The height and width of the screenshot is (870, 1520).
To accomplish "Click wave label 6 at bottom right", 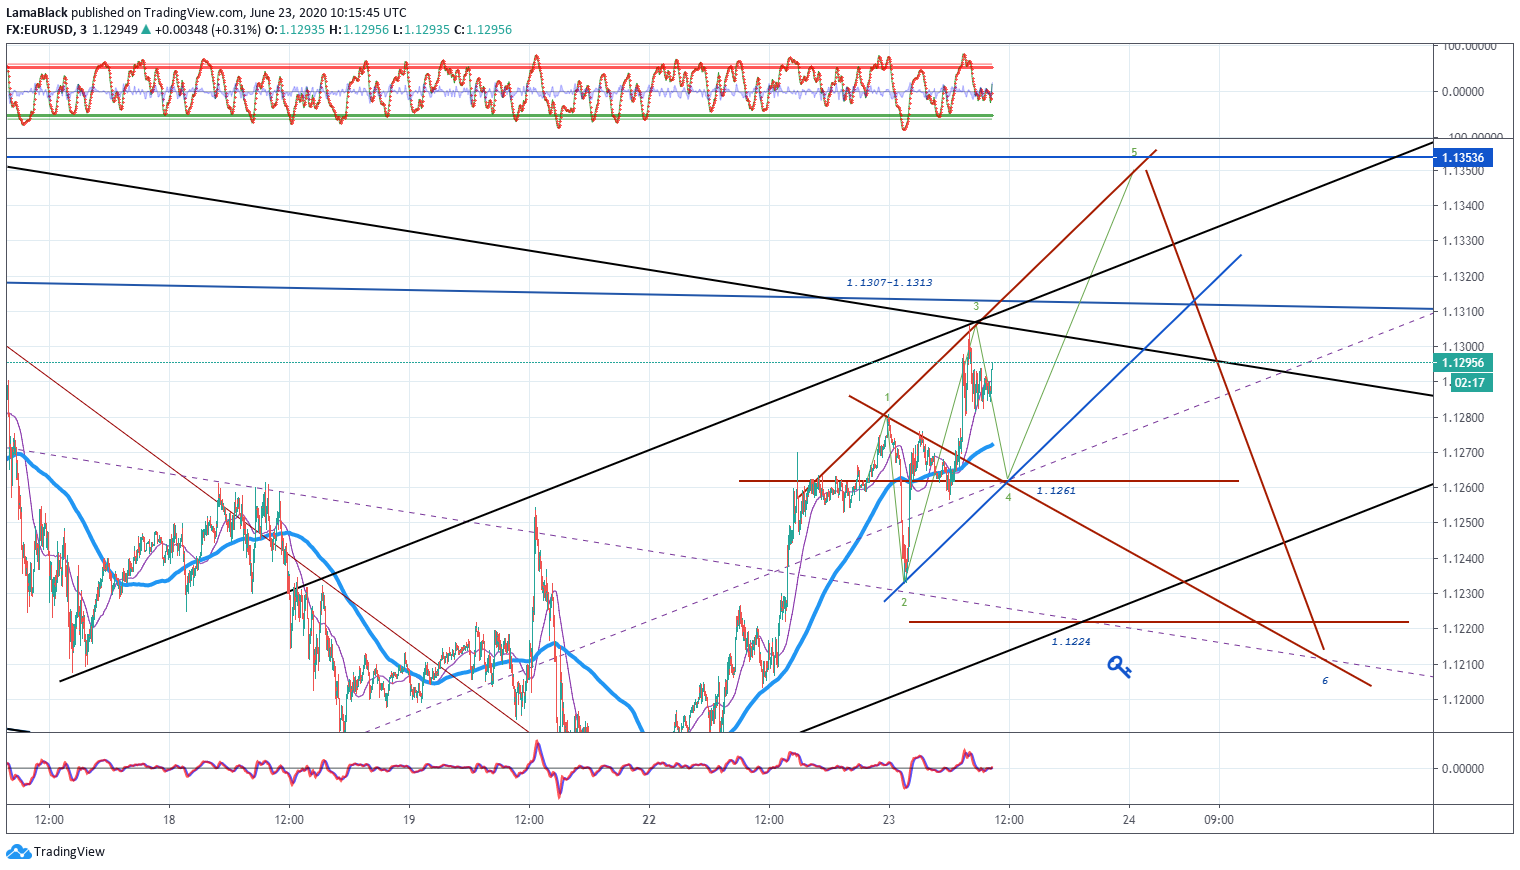I will [x=1325, y=681].
